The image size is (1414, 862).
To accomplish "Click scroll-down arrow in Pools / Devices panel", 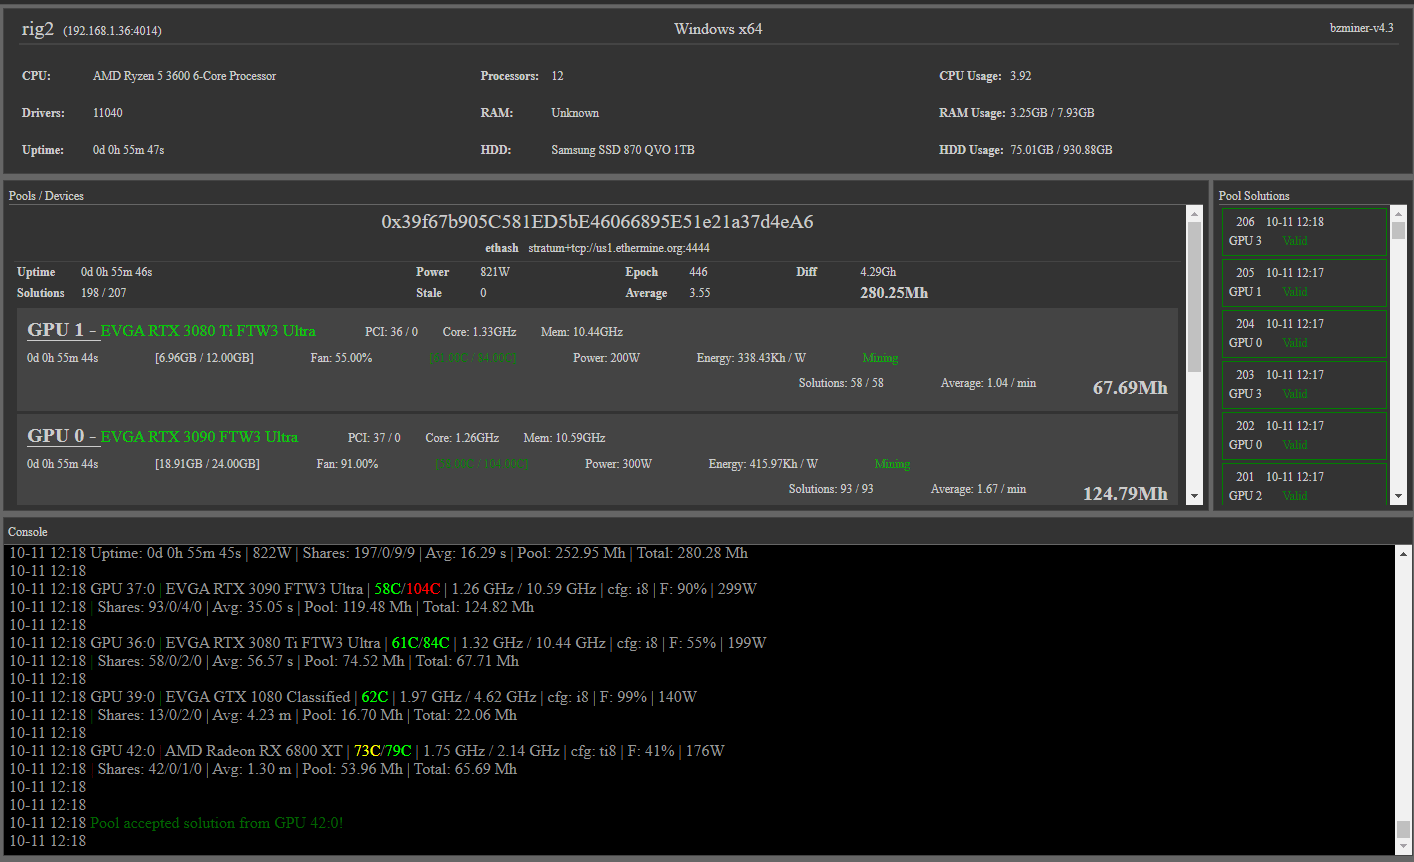I will [1194, 497].
